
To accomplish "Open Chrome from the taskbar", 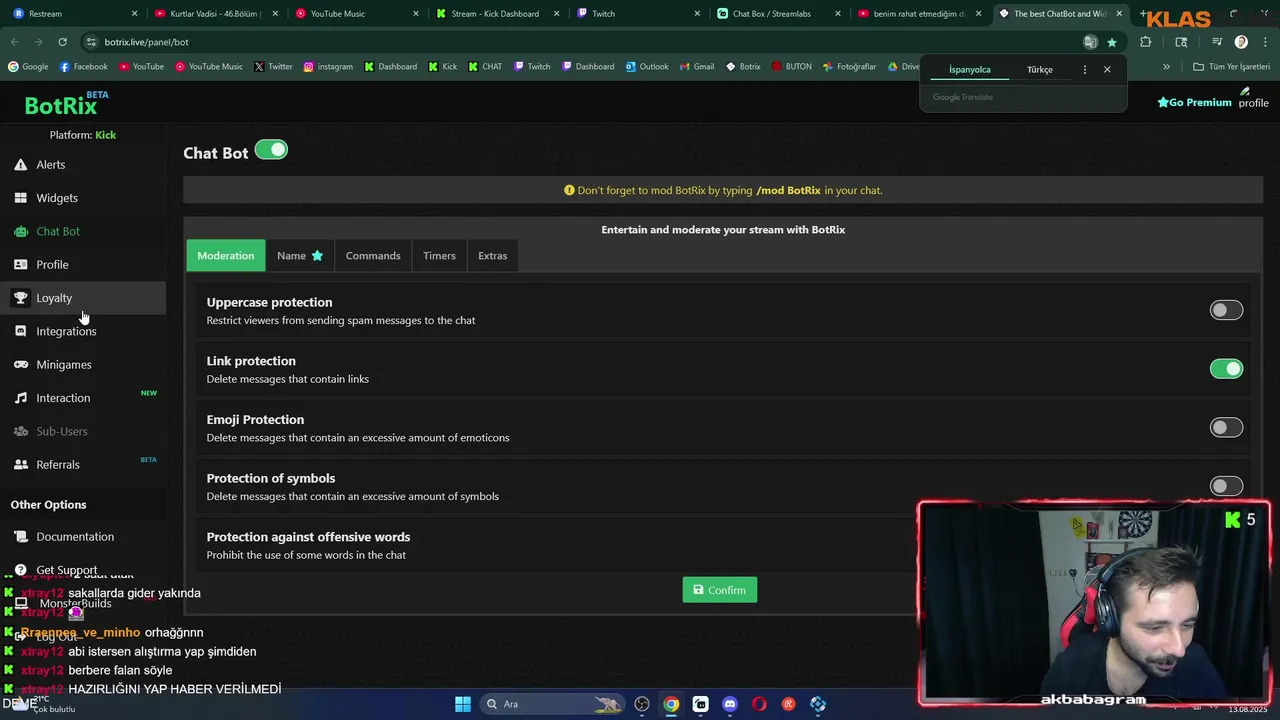I will [671, 704].
